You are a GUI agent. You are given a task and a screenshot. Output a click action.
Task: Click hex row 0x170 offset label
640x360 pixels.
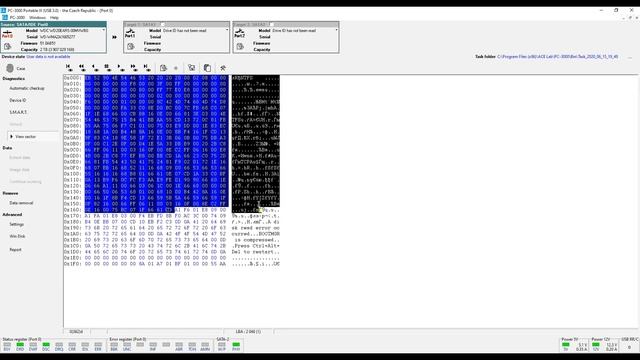(x=73, y=216)
